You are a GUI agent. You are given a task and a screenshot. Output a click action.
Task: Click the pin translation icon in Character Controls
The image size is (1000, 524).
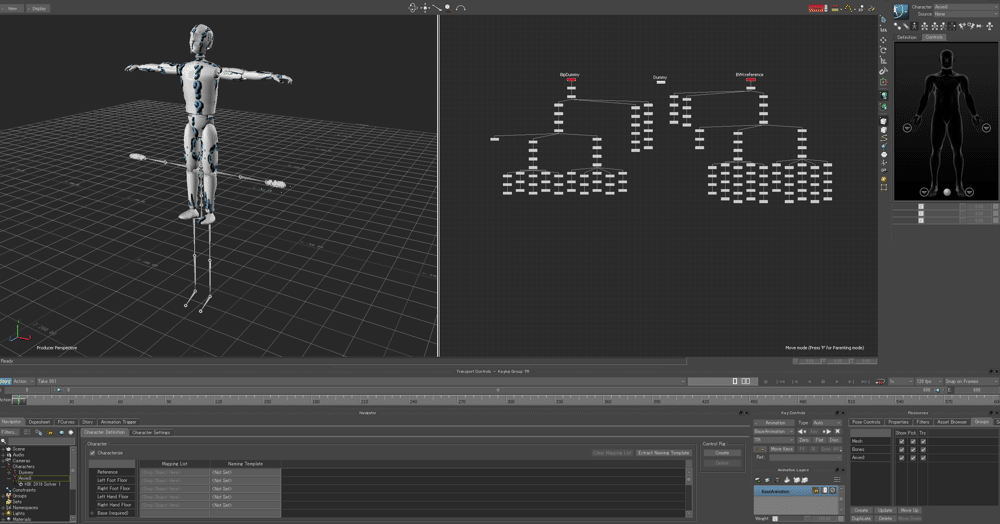[x=962, y=25]
